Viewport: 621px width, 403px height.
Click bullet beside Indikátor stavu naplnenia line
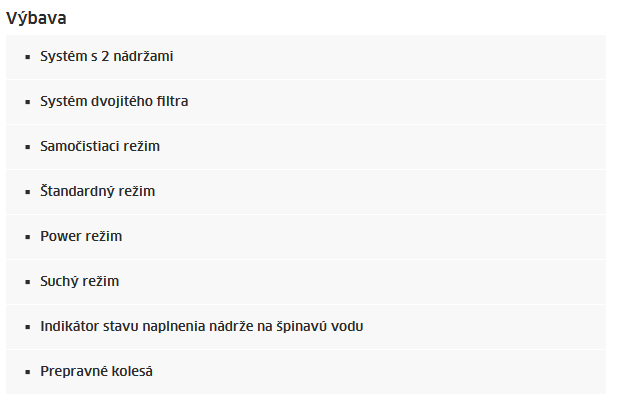point(28,327)
